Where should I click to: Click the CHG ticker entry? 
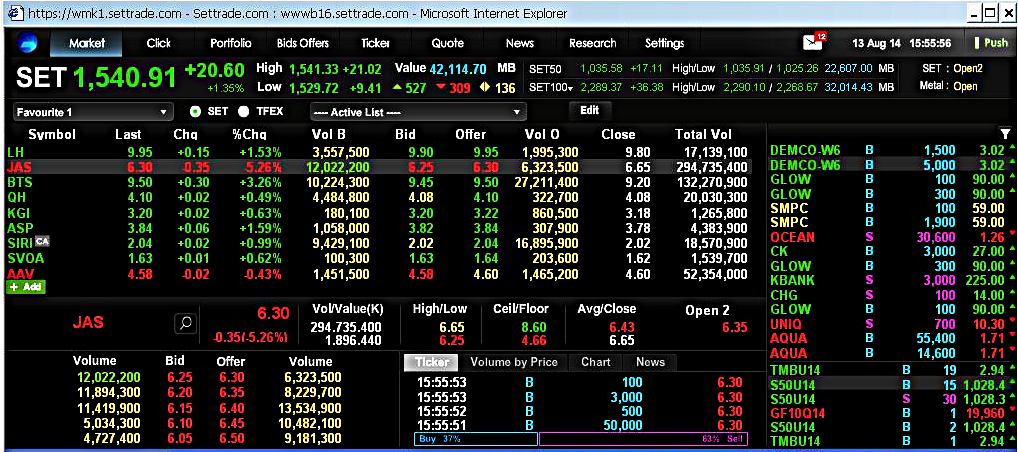pyautogui.click(x=782, y=295)
